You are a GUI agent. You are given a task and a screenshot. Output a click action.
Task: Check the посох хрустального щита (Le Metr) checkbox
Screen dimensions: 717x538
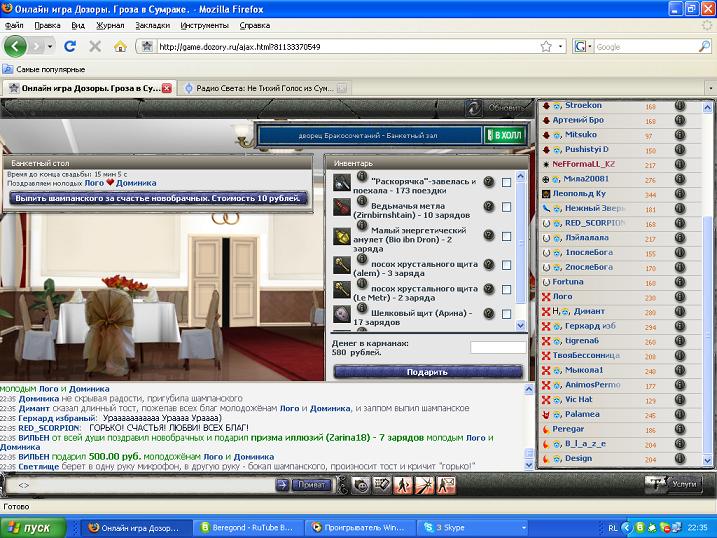506,289
